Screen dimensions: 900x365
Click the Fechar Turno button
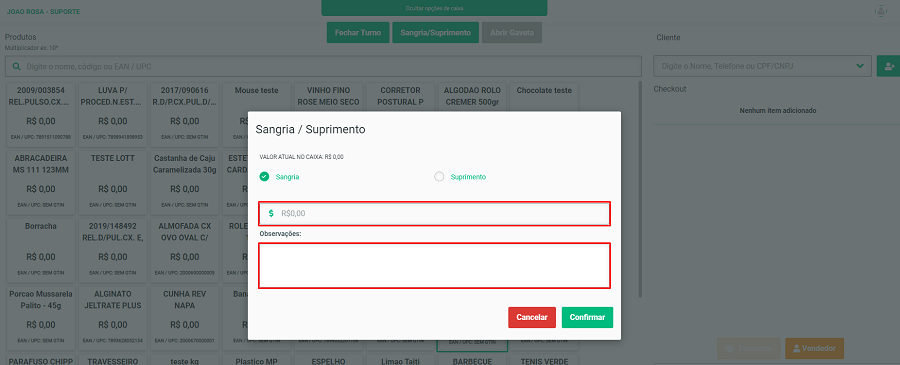[x=358, y=33]
